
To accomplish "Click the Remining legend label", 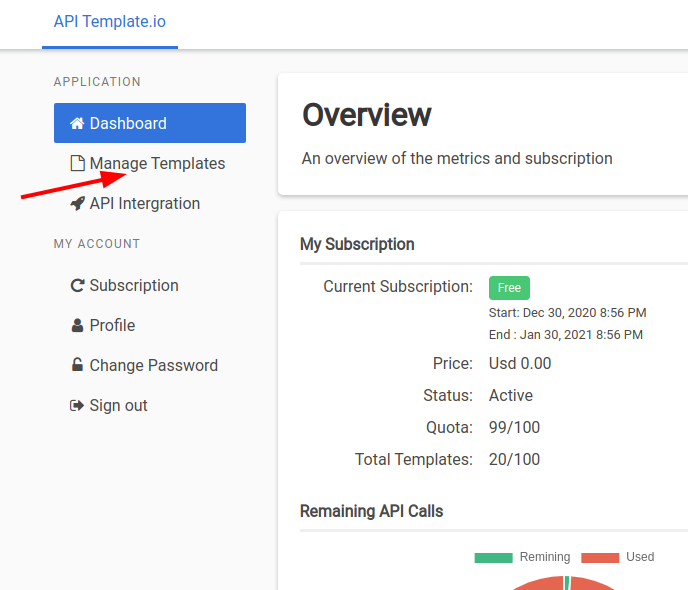I will click(x=545, y=557).
